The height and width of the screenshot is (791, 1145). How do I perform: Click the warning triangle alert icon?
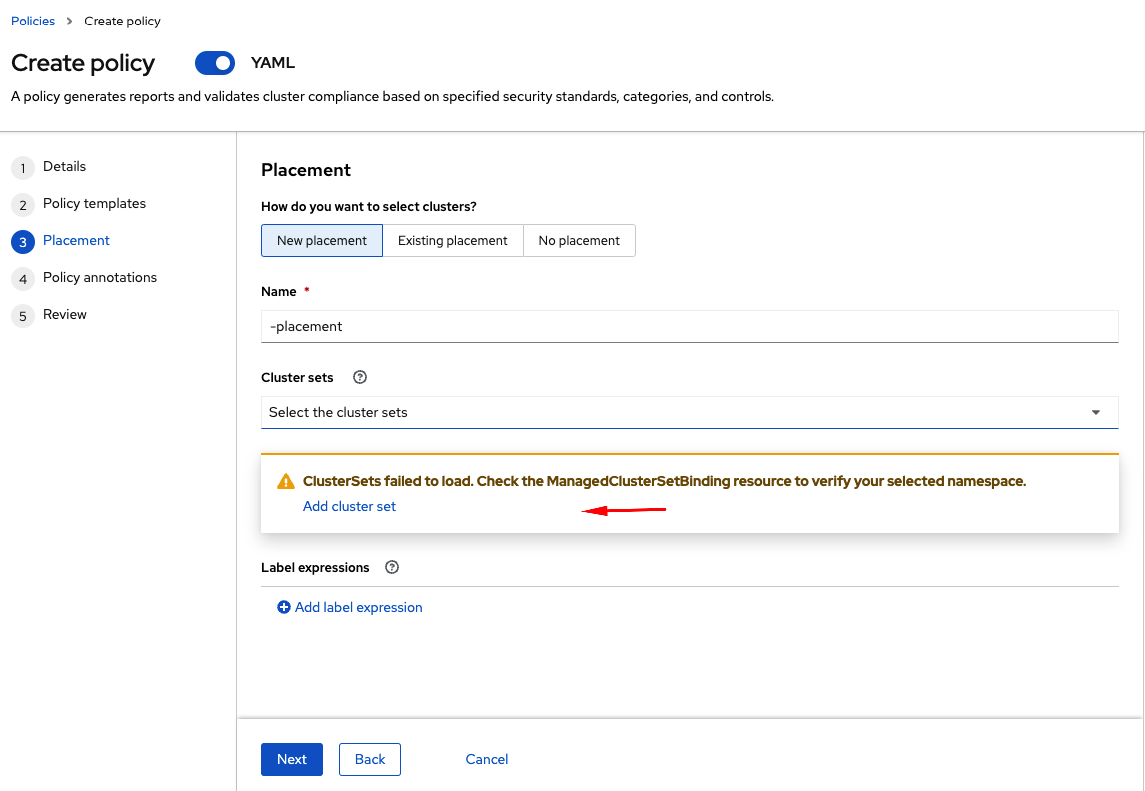(286, 481)
